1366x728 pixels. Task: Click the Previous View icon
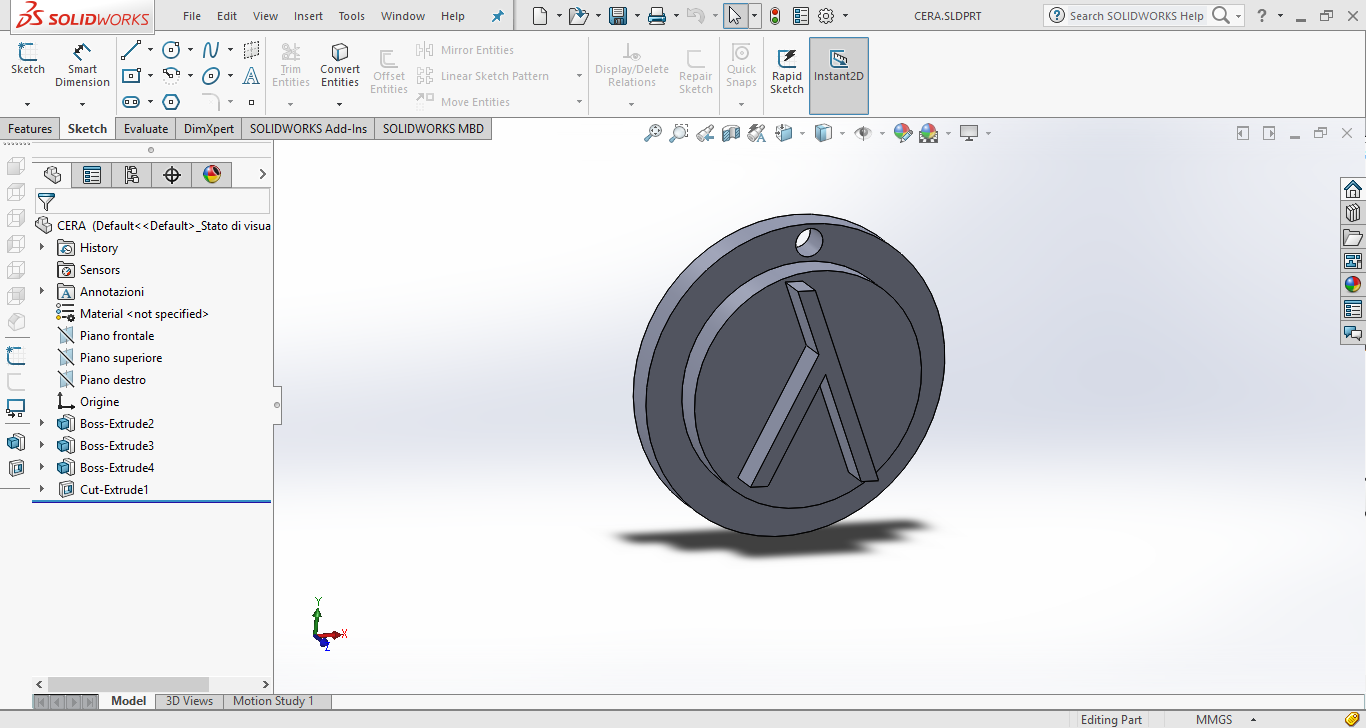(x=705, y=133)
